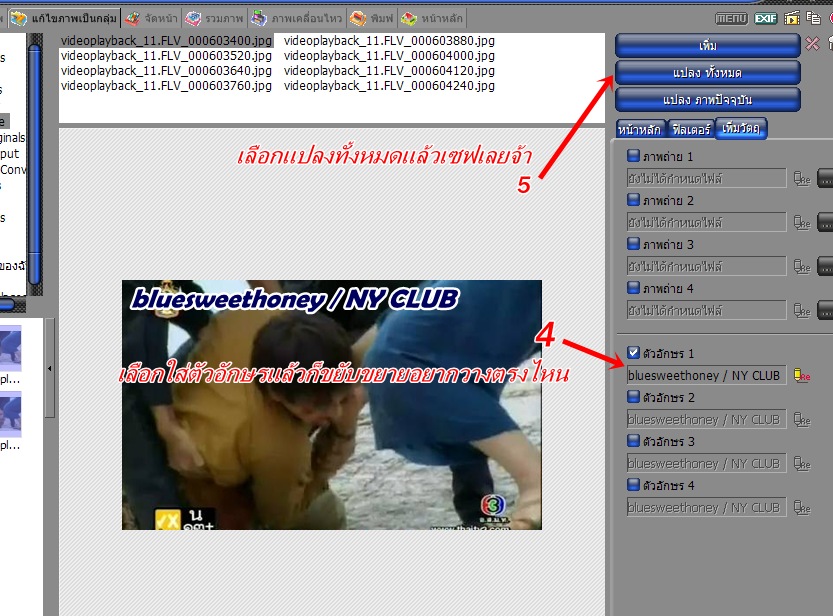Viewport: 833px width, 616px height.
Task: Click the ตัวอักษร 2 text field
Action: [706, 420]
